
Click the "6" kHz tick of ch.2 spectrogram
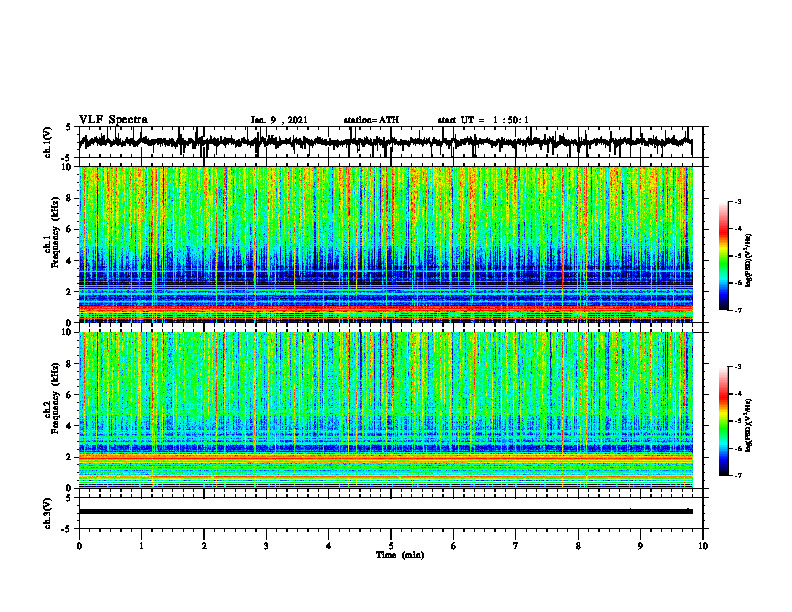point(70,395)
